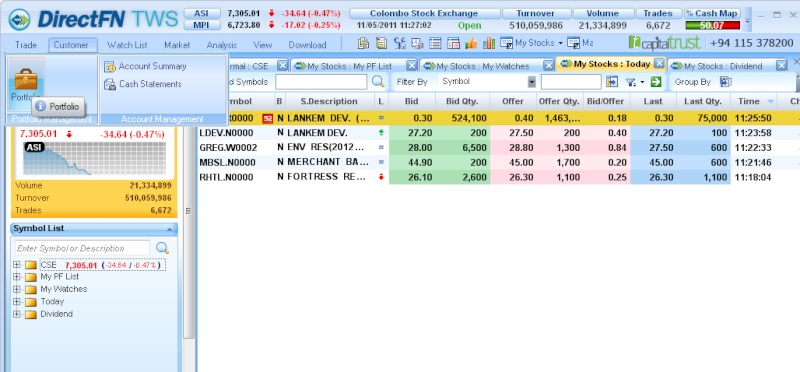The image size is (800, 372).
Task: Open the Download menu
Action: click(x=307, y=45)
